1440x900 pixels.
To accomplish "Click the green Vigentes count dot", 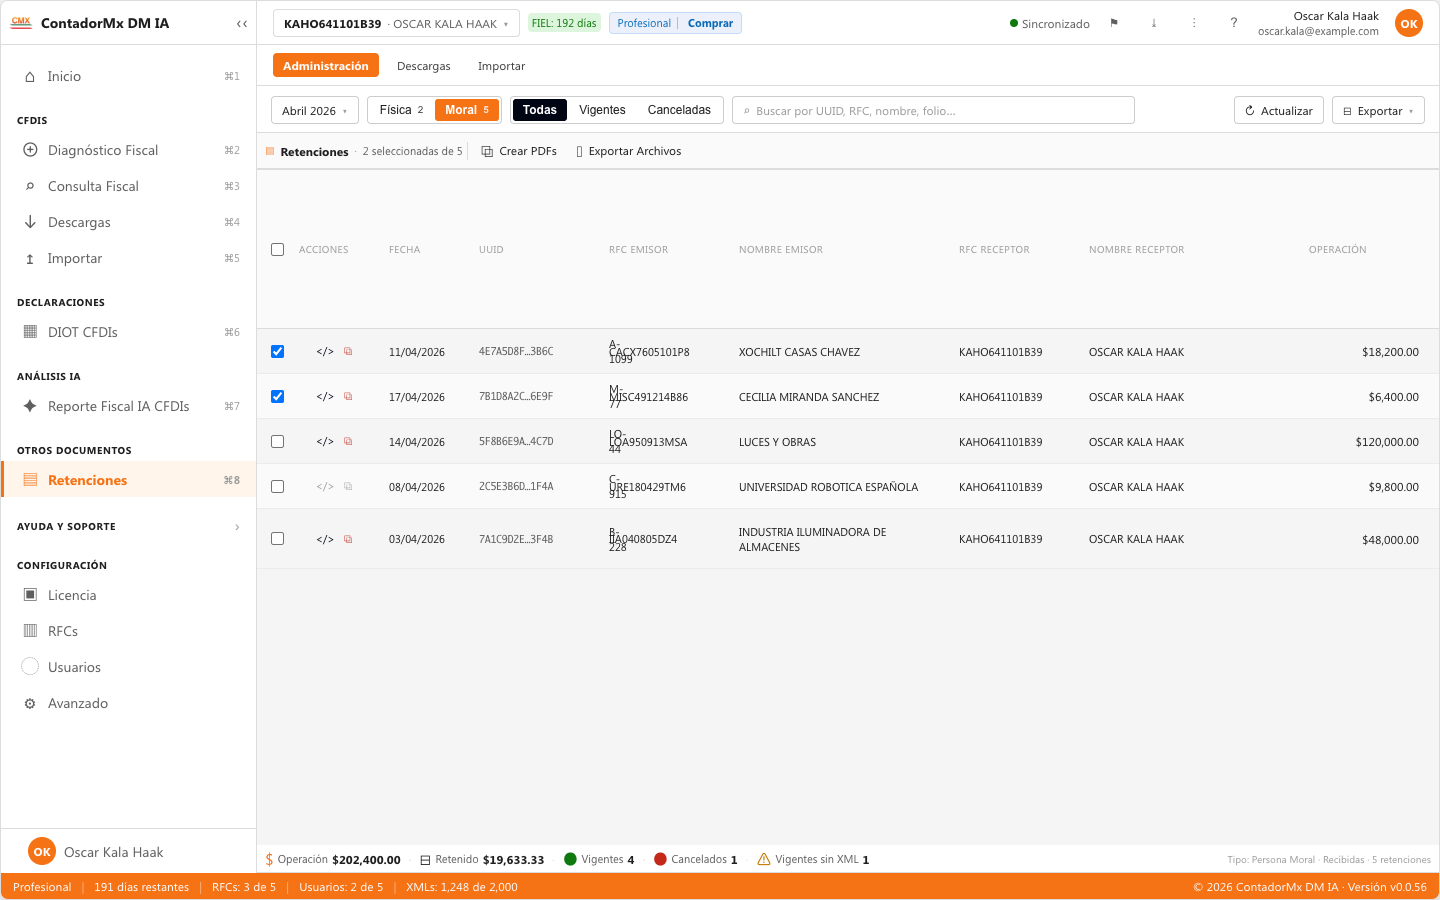I will 570,859.
